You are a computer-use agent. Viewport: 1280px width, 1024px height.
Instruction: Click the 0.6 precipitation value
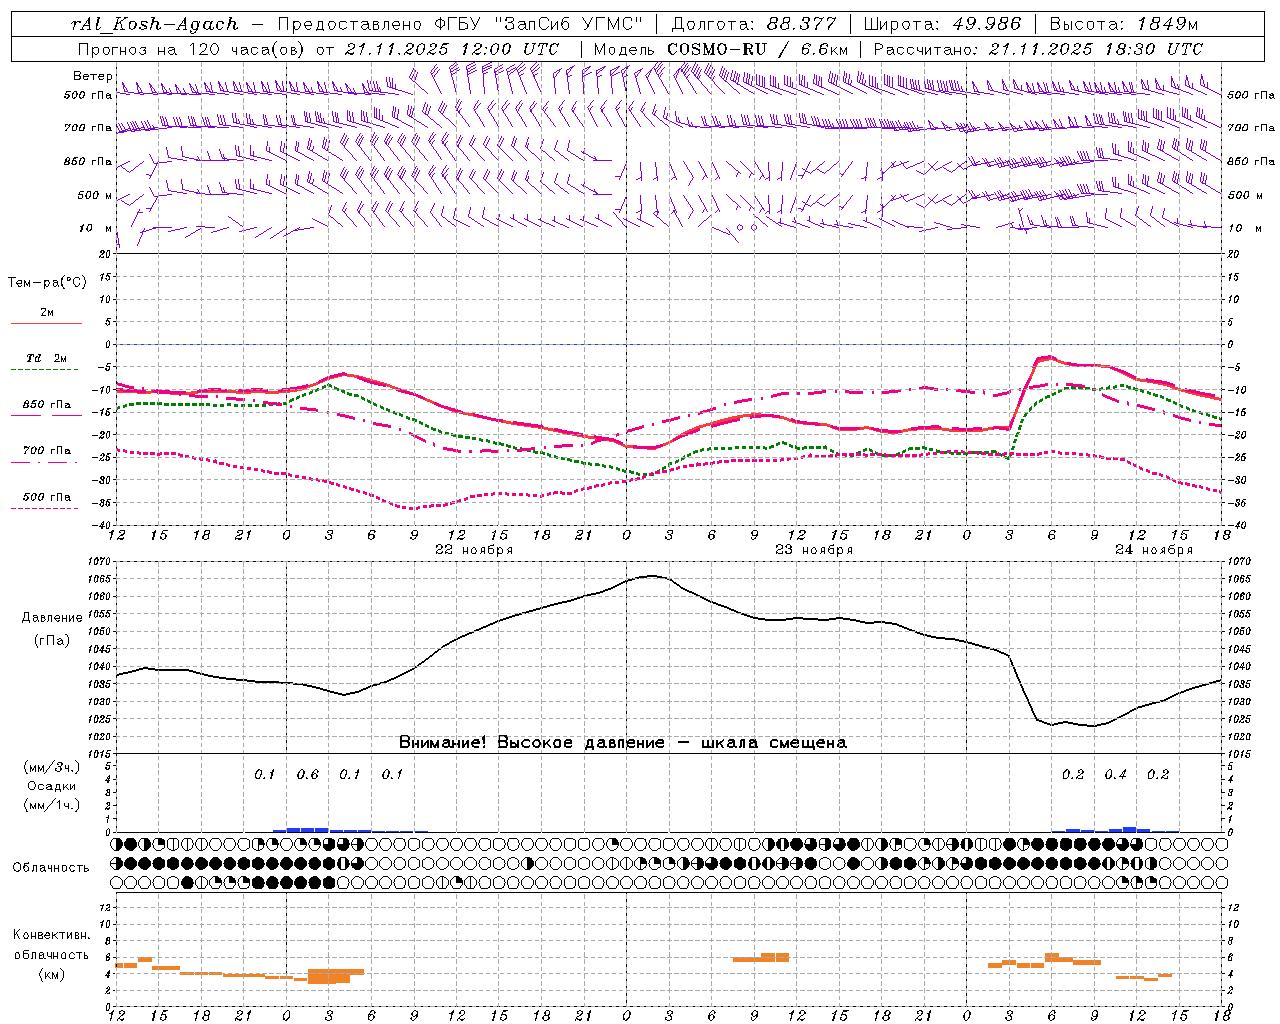coord(308,774)
